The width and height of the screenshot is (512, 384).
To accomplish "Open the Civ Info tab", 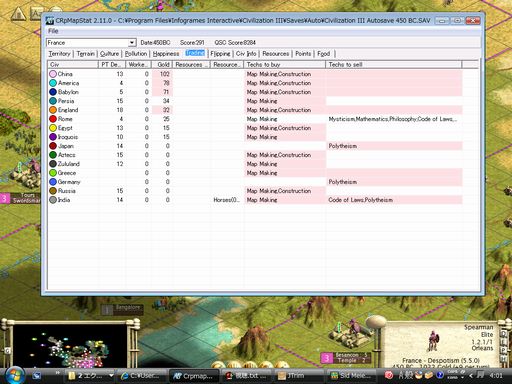I will [x=246, y=54].
